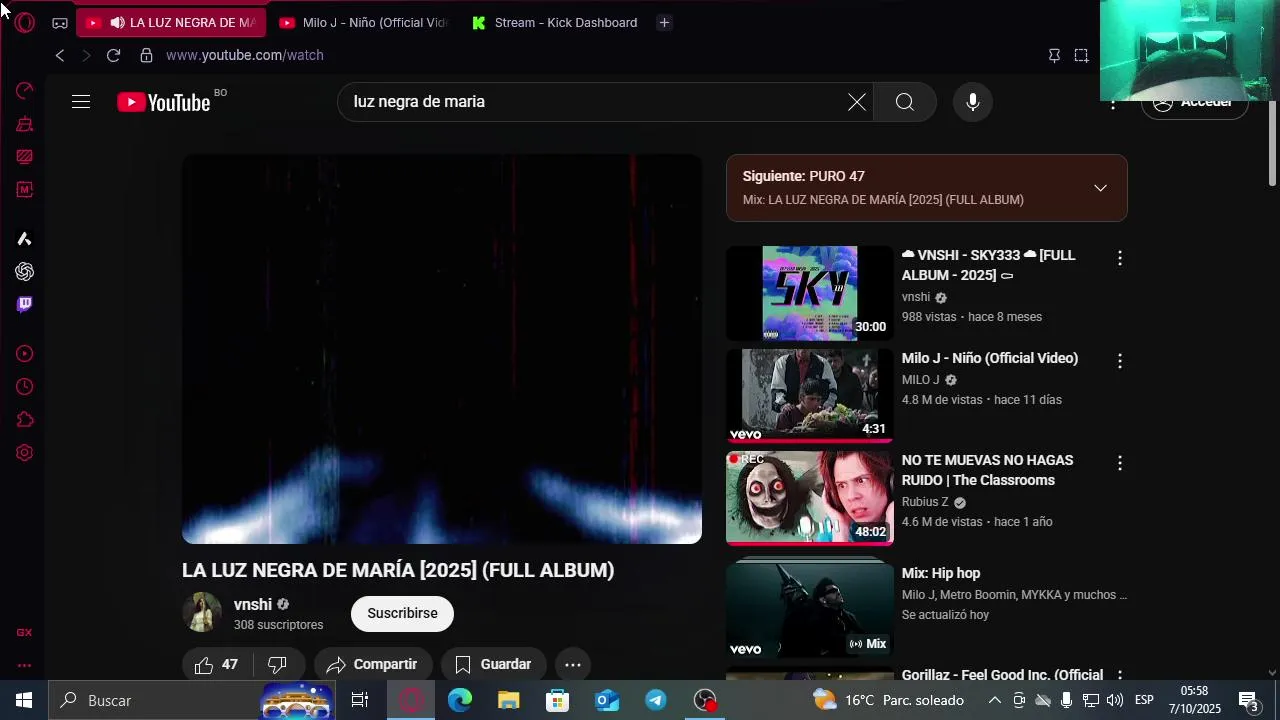Viewport: 1280px width, 720px height.
Task: Open the Windows Start button
Action: (x=24, y=701)
